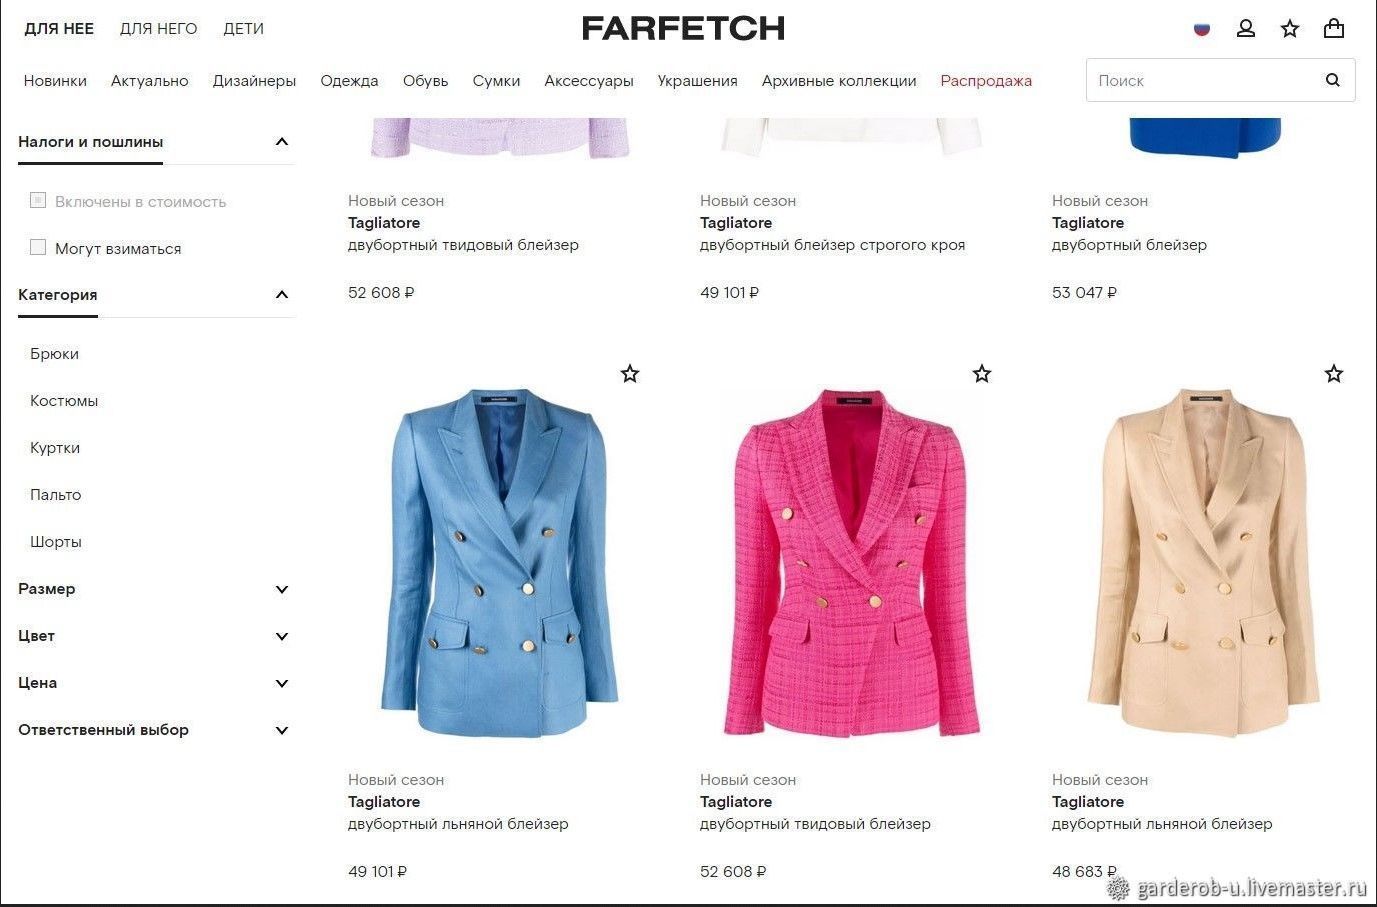Open wishlist star icon in header
Screen dimensions: 1377x907
coord(1290,28)
